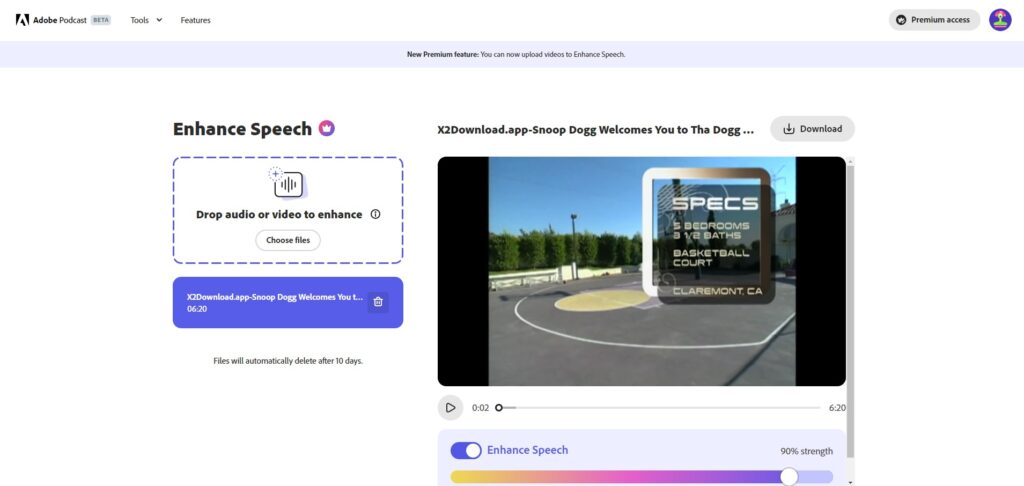The height and width of the screenshot is (486, 1024).
Task: Click the Enhance Speech page heading
Action: 242,129
